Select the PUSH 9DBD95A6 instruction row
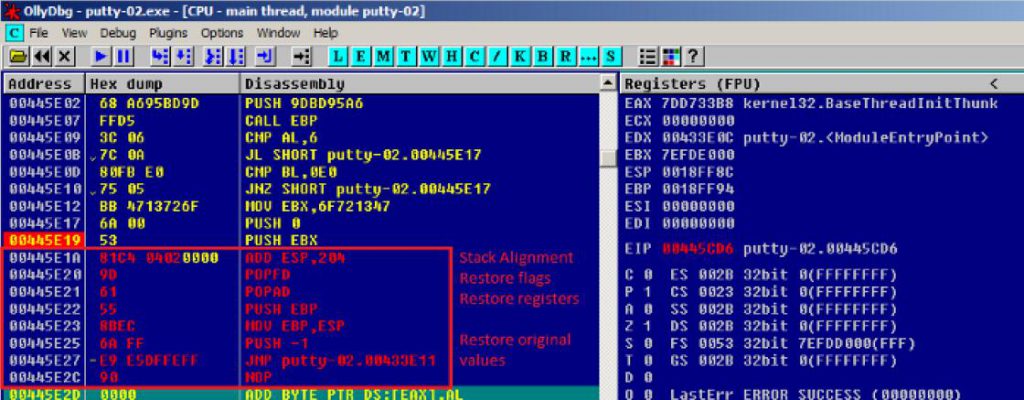1024x400 pixels. 301,103
